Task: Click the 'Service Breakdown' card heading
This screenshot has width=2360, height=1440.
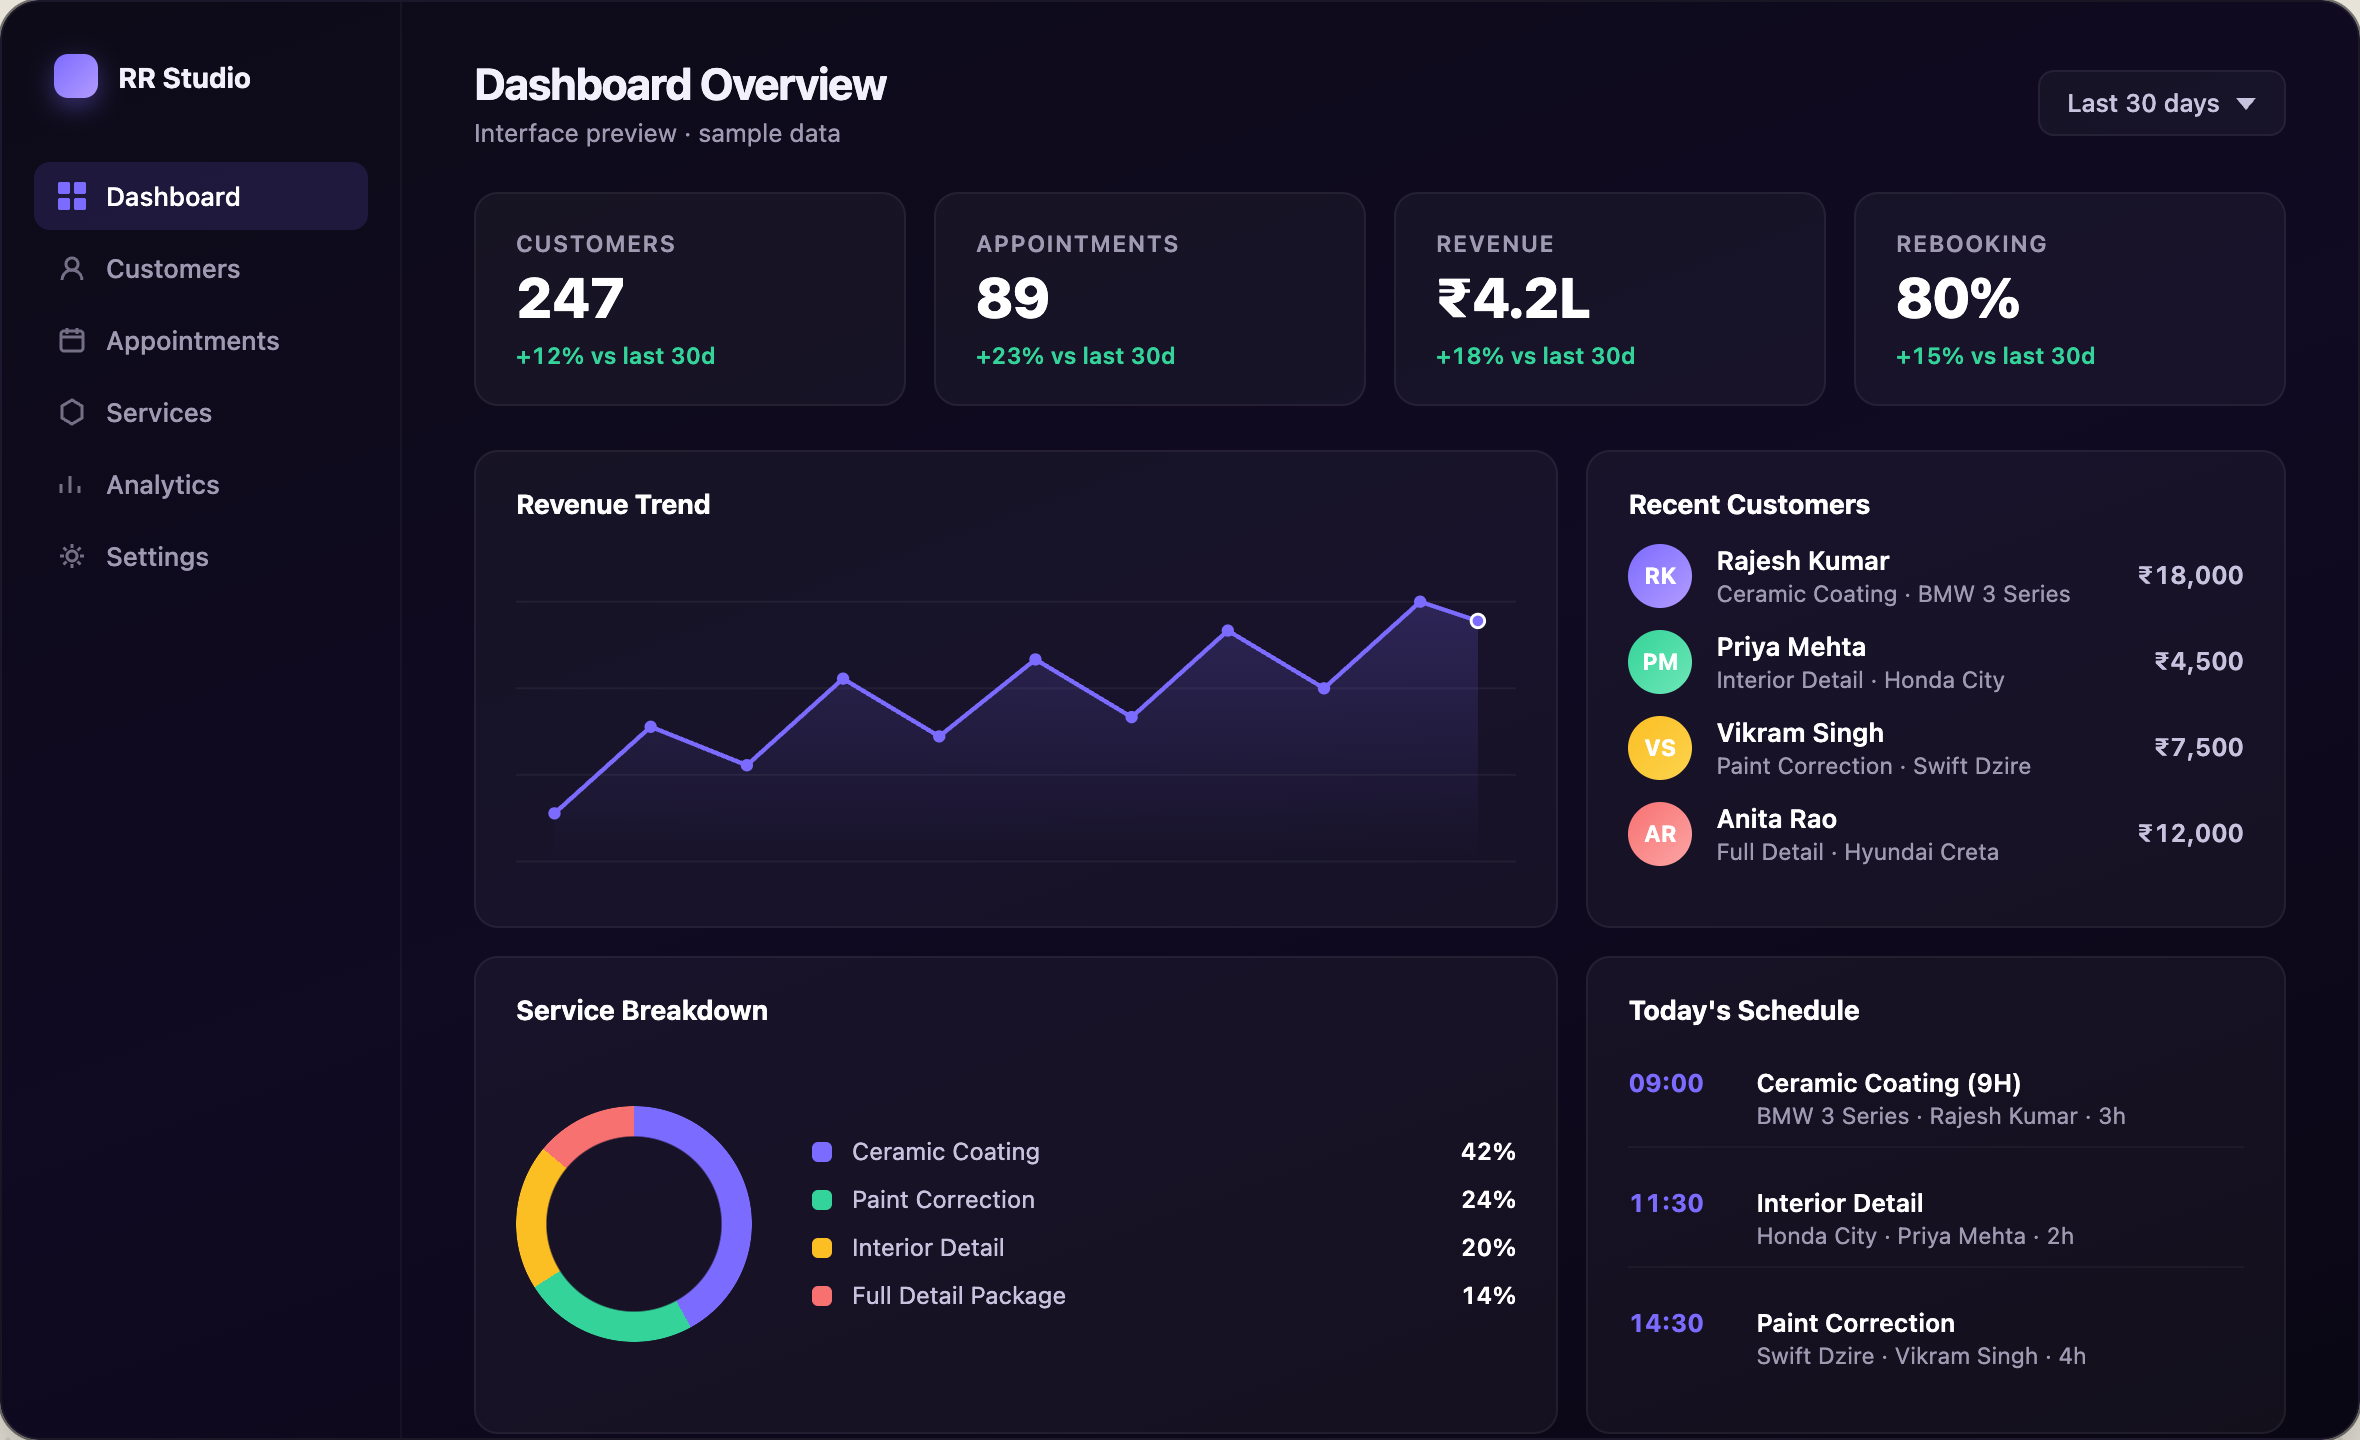Action: pyautogui.click(x=642, y=1011)
